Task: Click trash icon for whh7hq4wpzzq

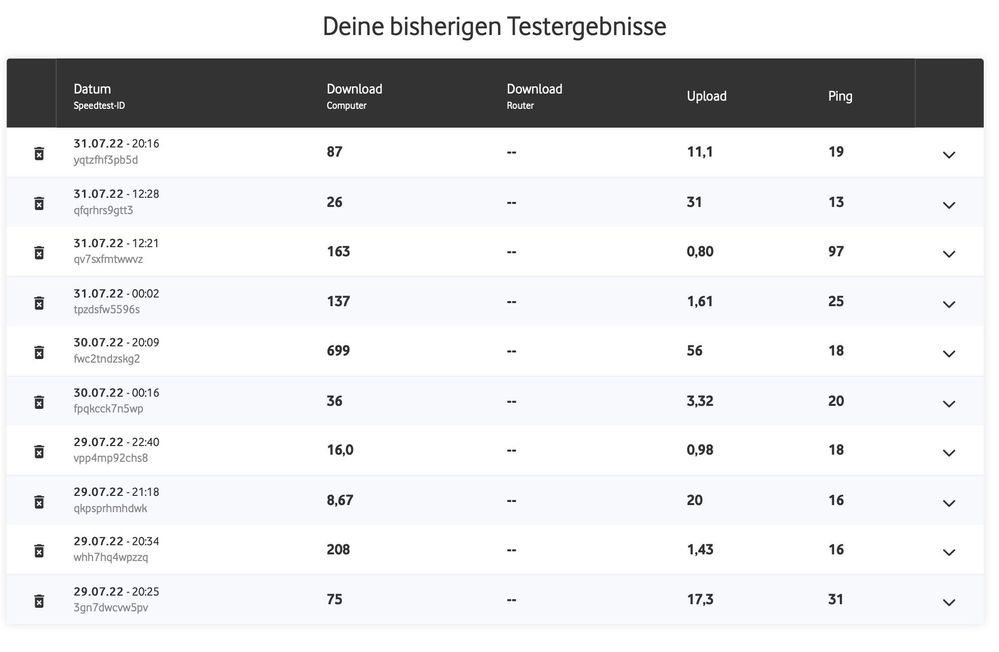Action: pyautogui.click(x=39, y=551)
